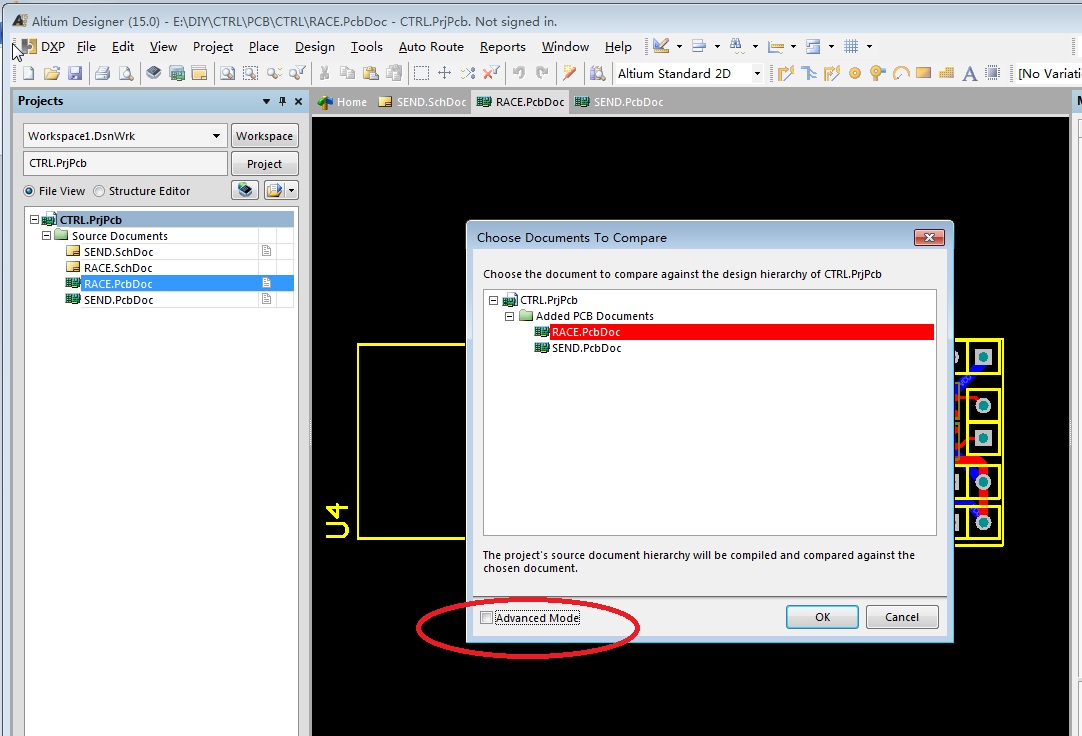Viewport: 1082px width, 736px height.
Task: Select the Select Inside Area dashed rectangle tool
Action: 421,73
